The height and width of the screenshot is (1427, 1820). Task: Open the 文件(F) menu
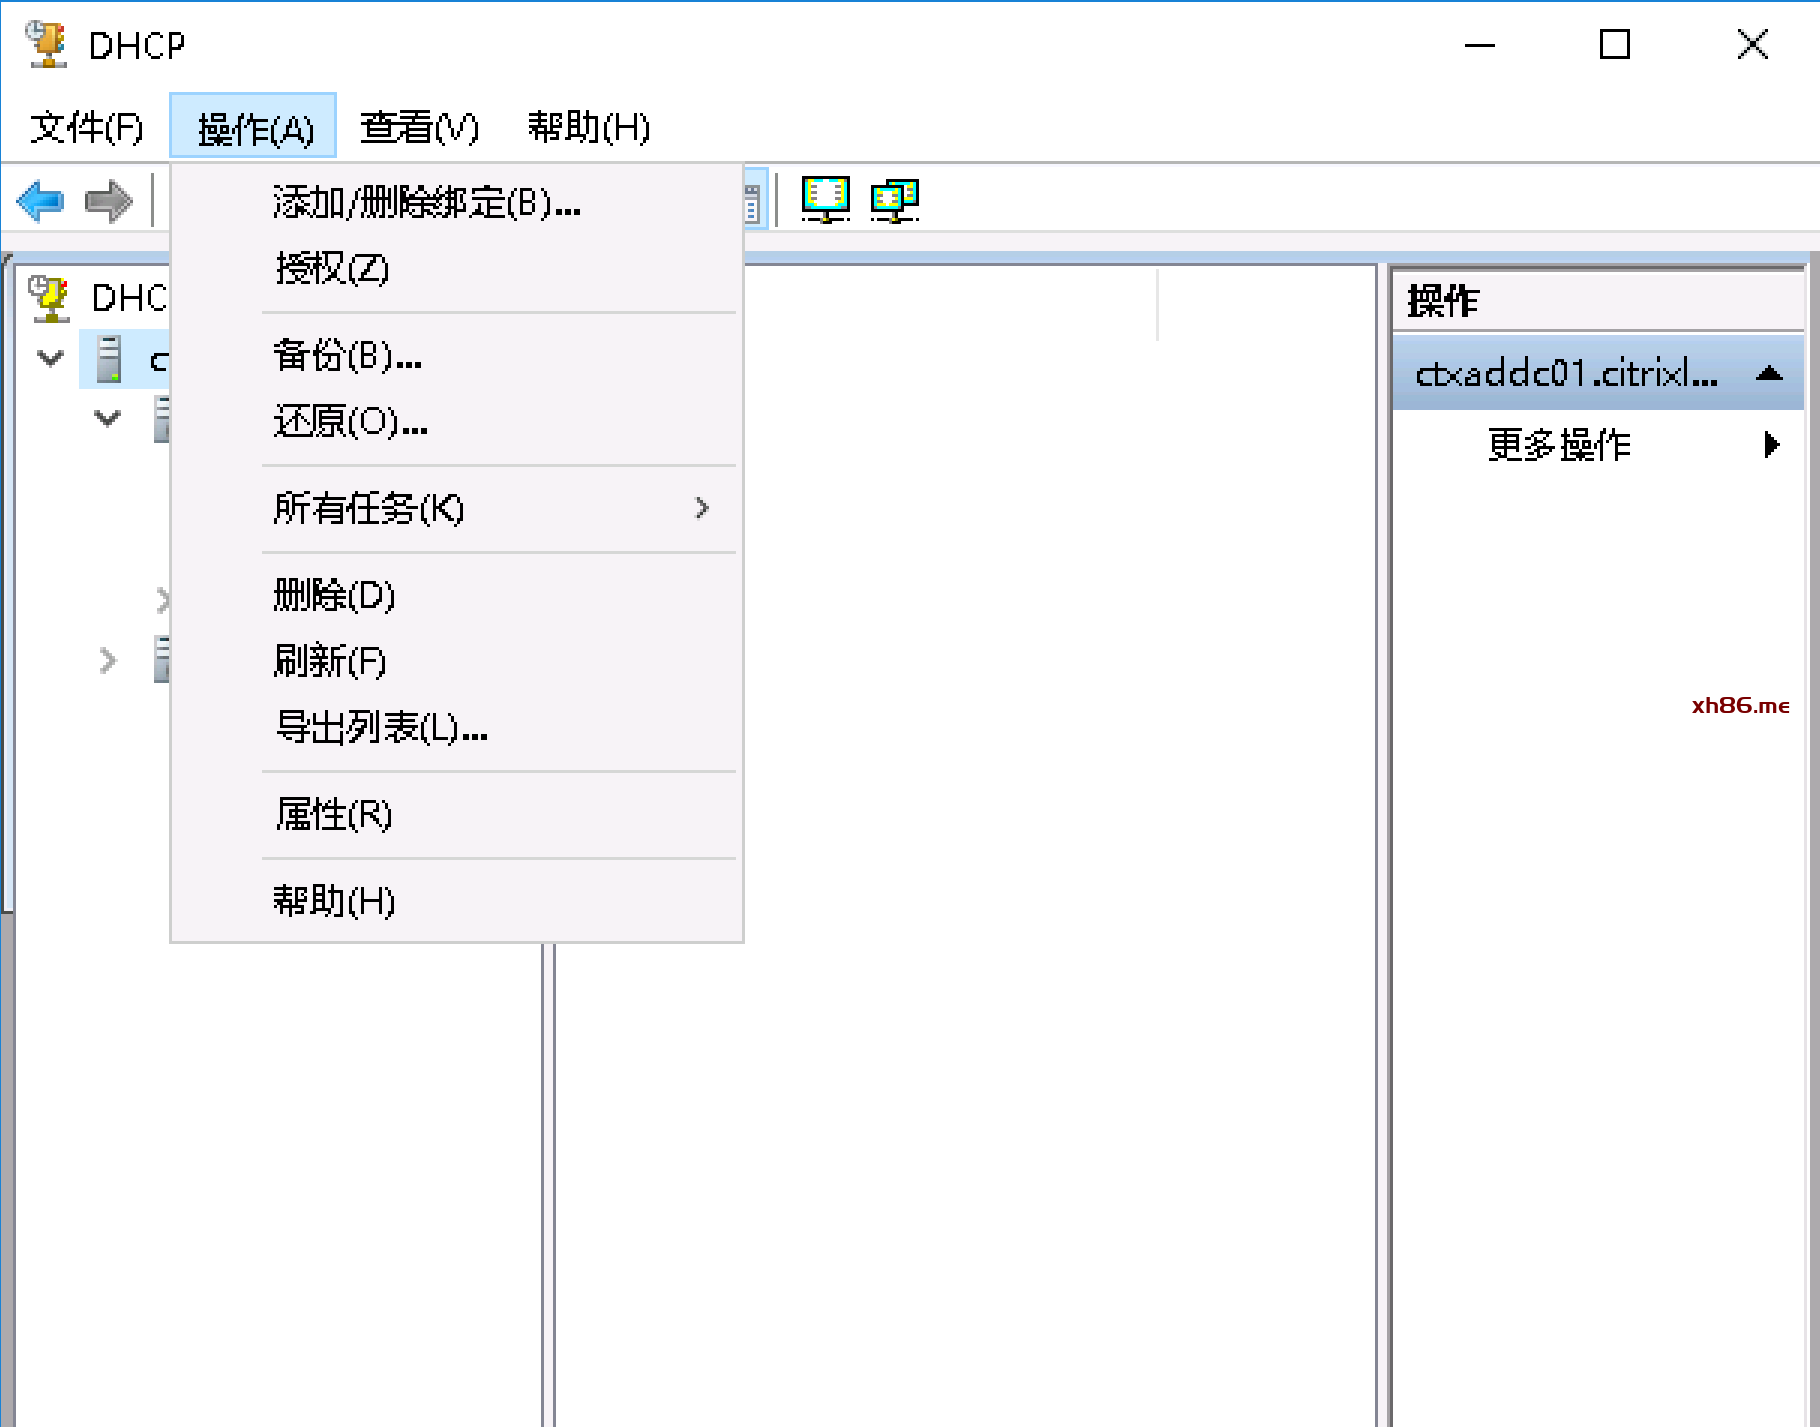click(x=87, y=127)
